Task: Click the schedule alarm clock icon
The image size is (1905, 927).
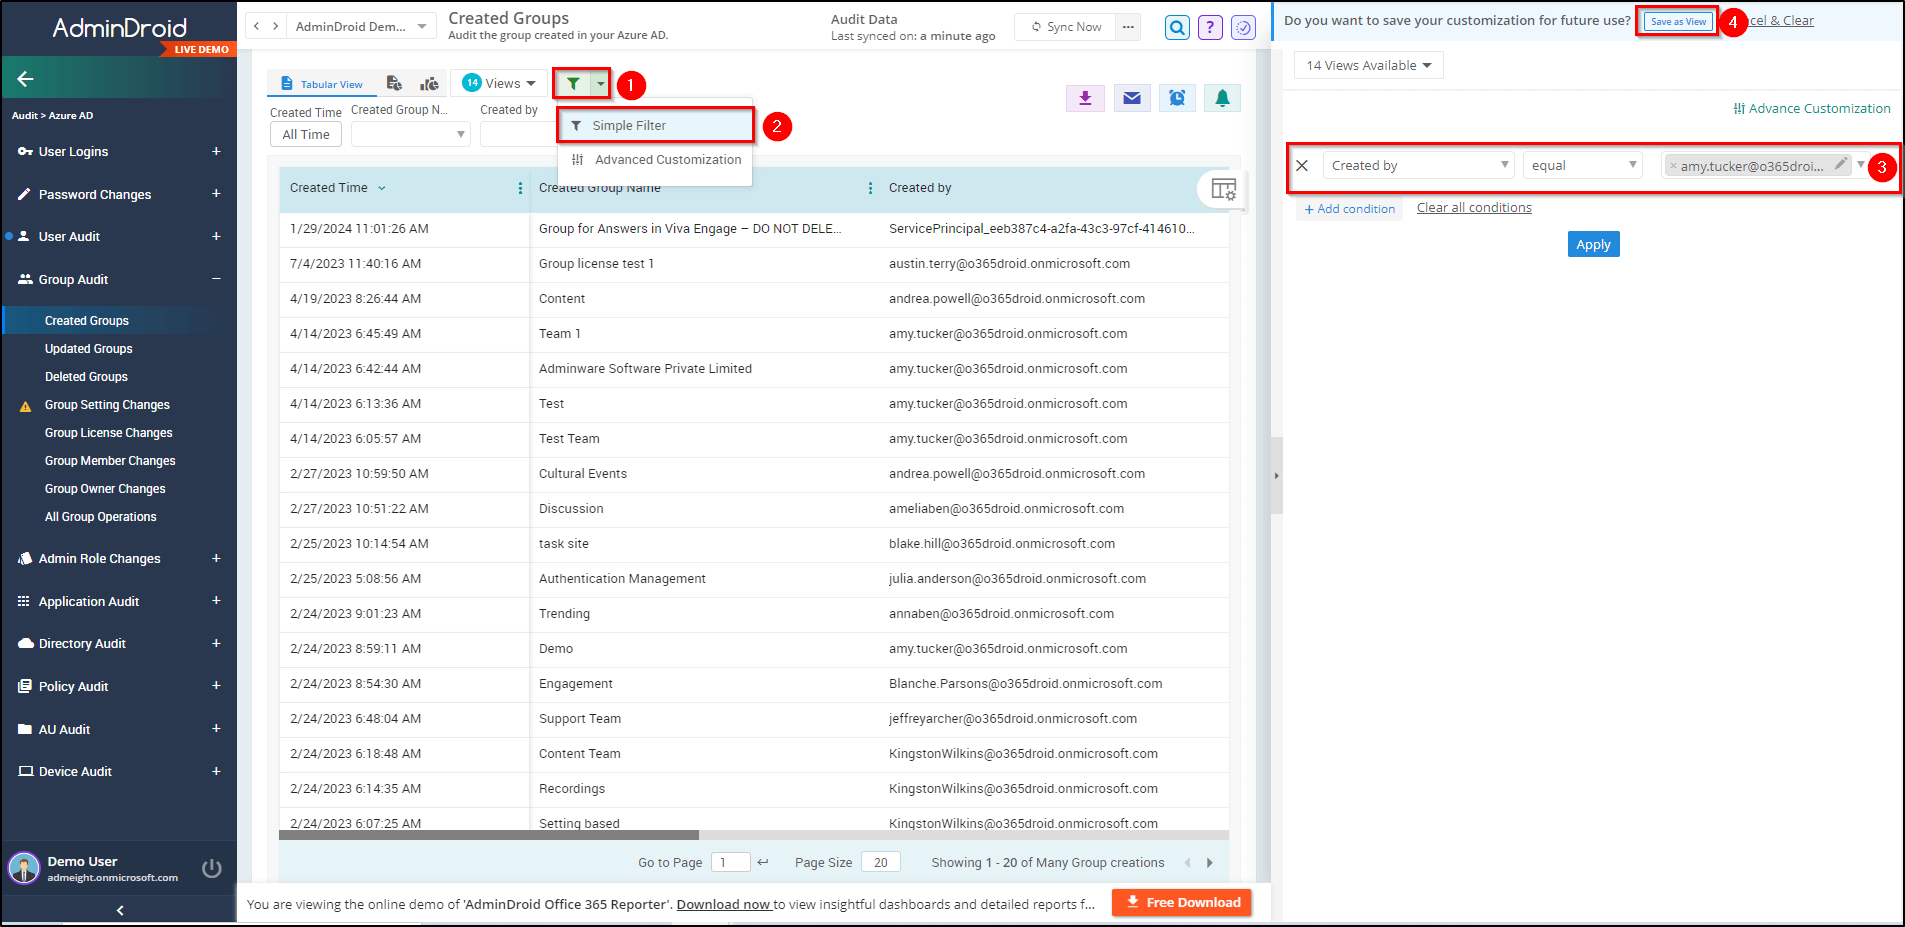Action: 1177,98
